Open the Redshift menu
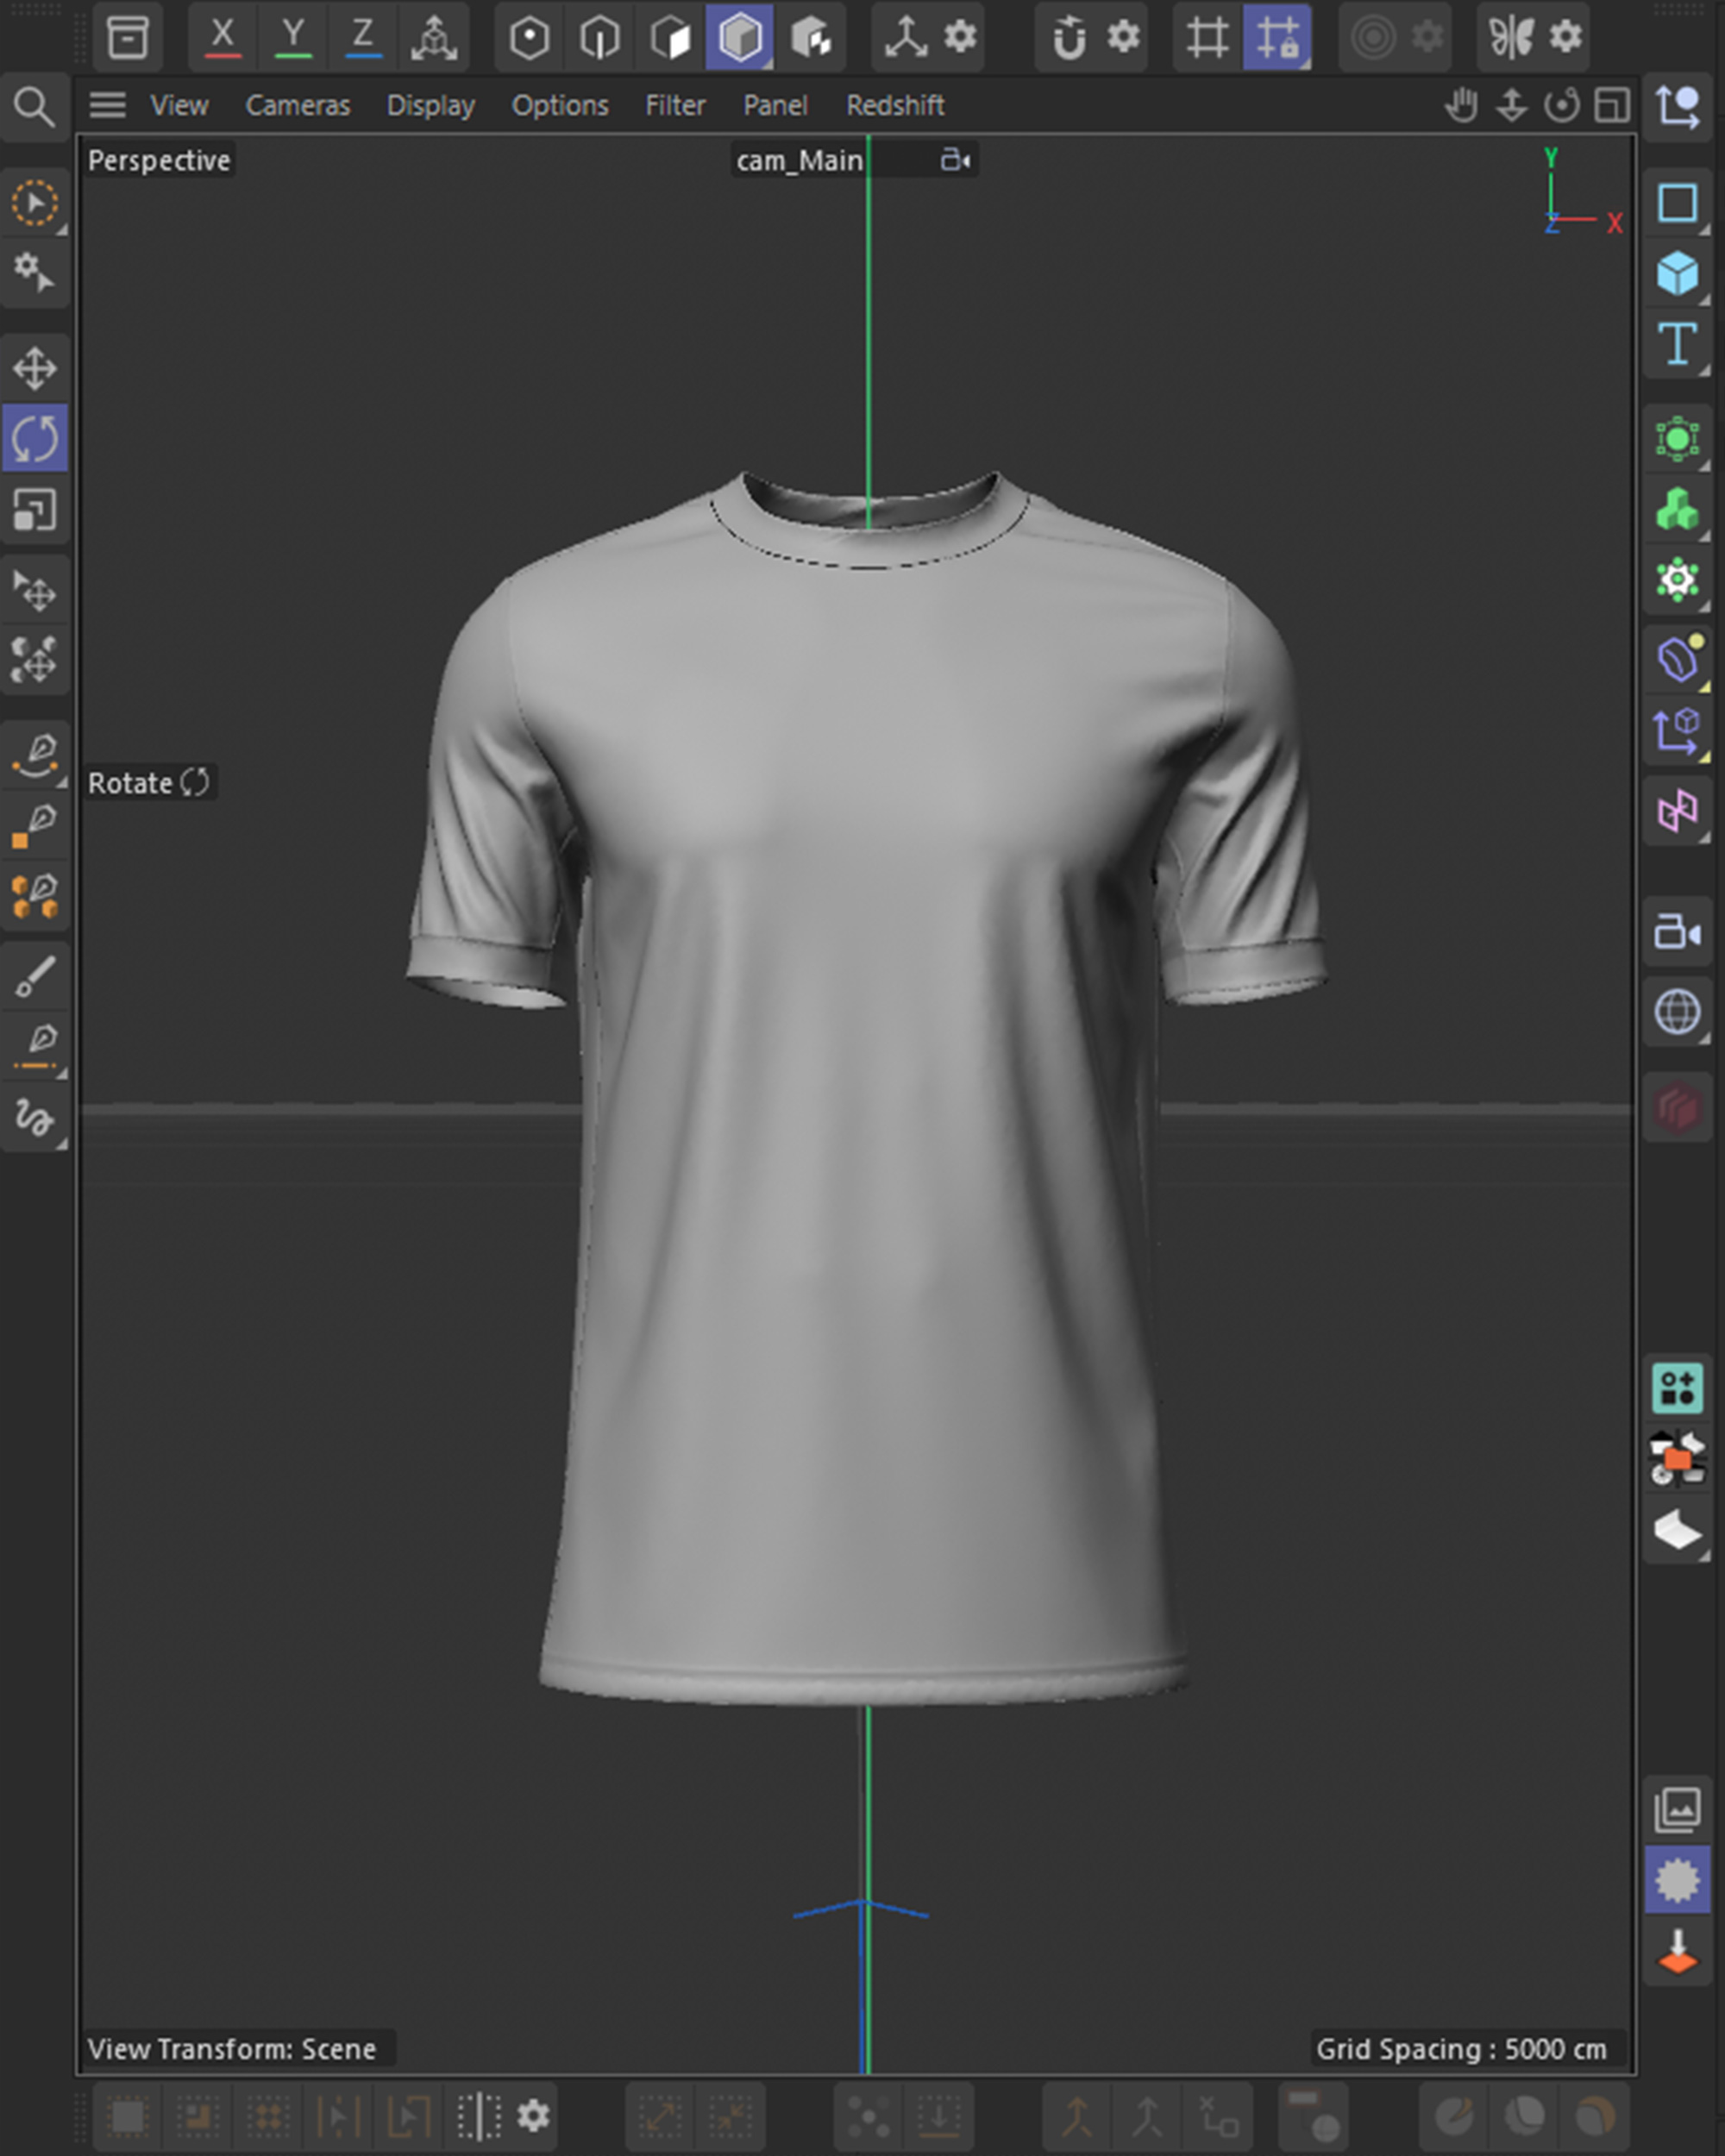Screen dimensions: 1725x2156 pos(895,105)
